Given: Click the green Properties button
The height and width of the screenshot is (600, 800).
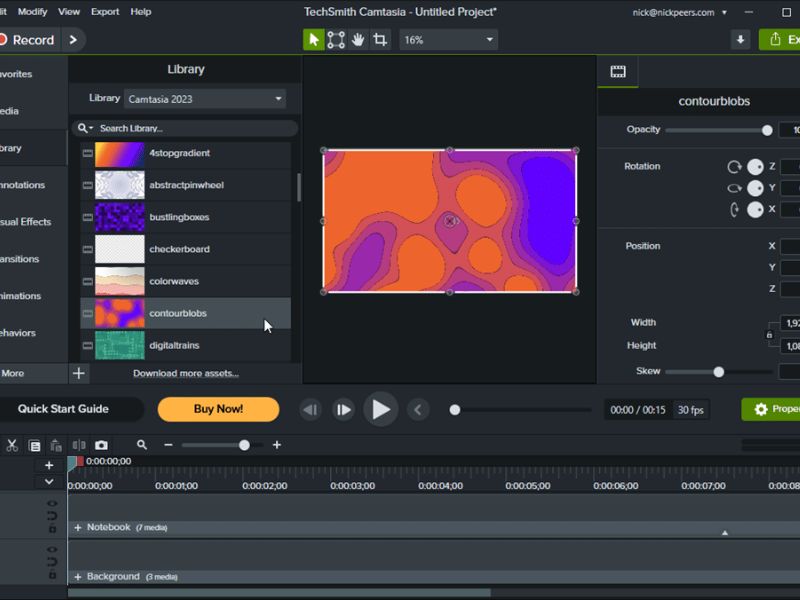Looking at the screenshot, I should coord(771,409).
